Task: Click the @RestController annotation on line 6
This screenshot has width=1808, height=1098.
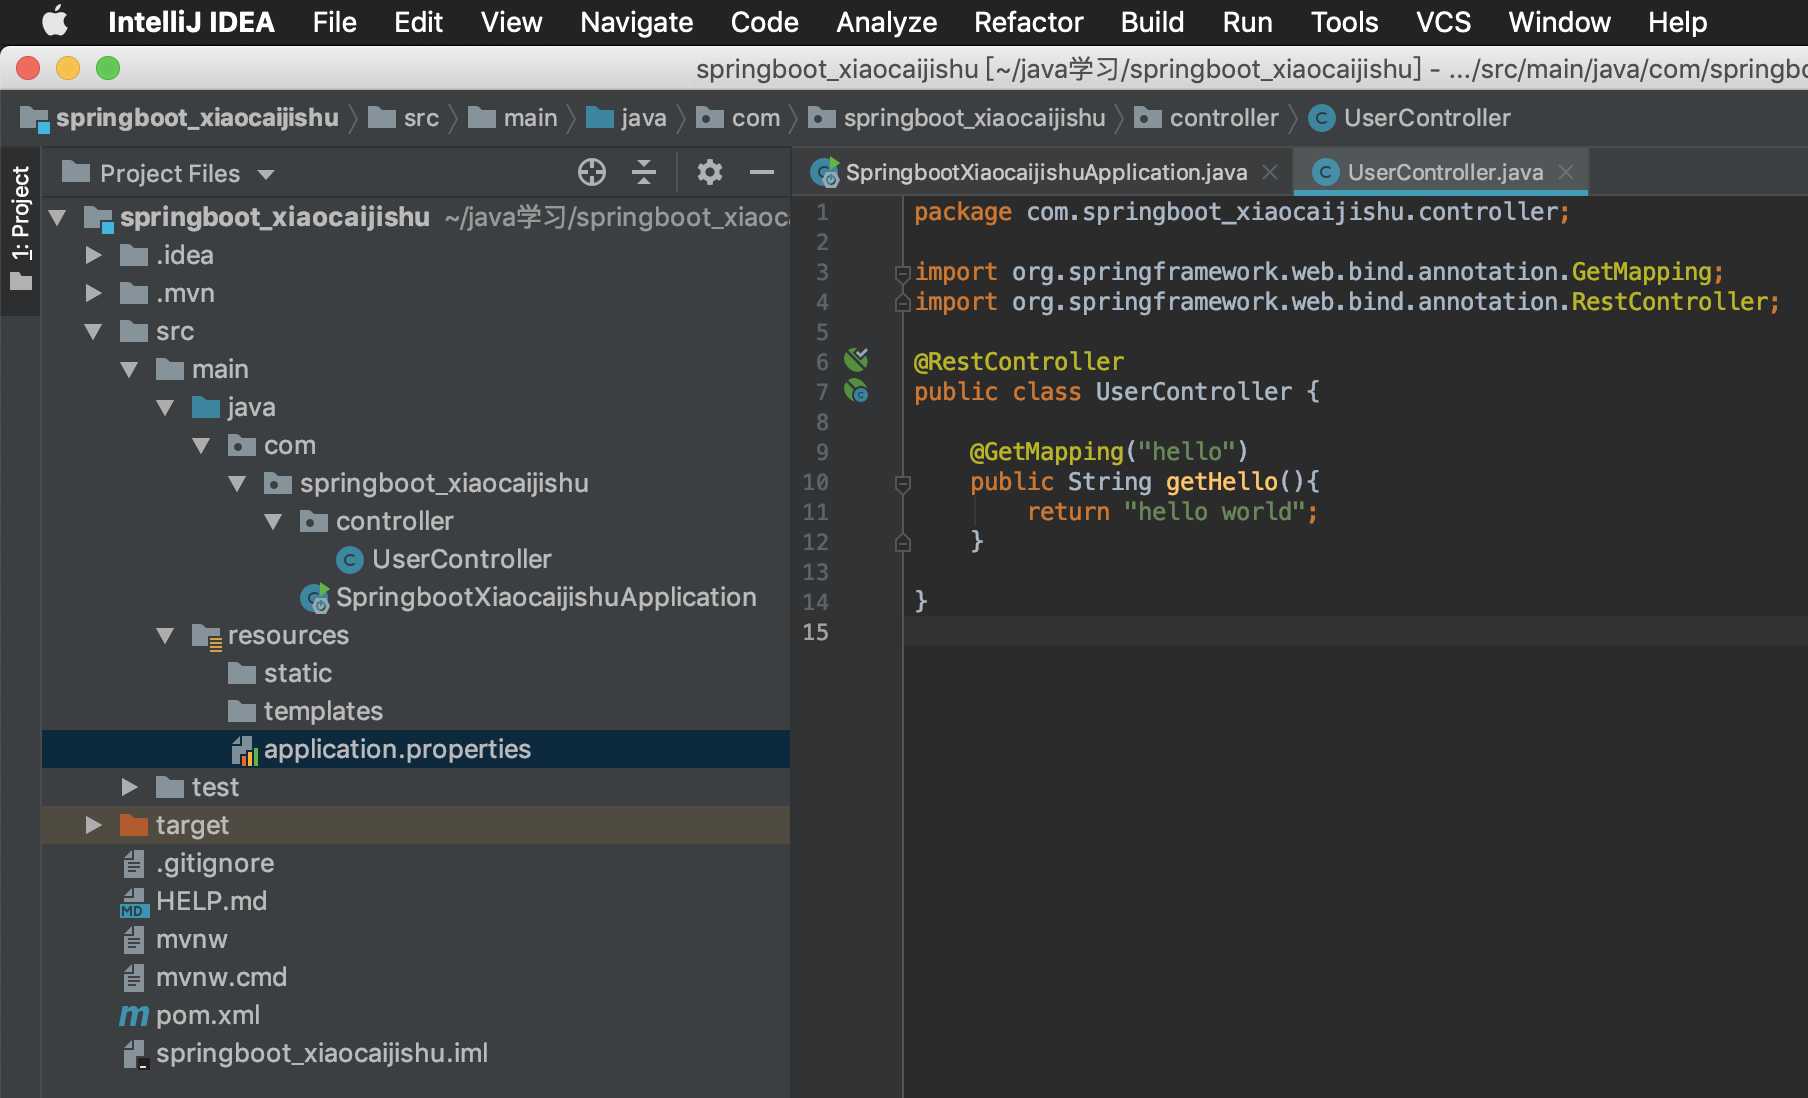Action: click(1018, 362)
